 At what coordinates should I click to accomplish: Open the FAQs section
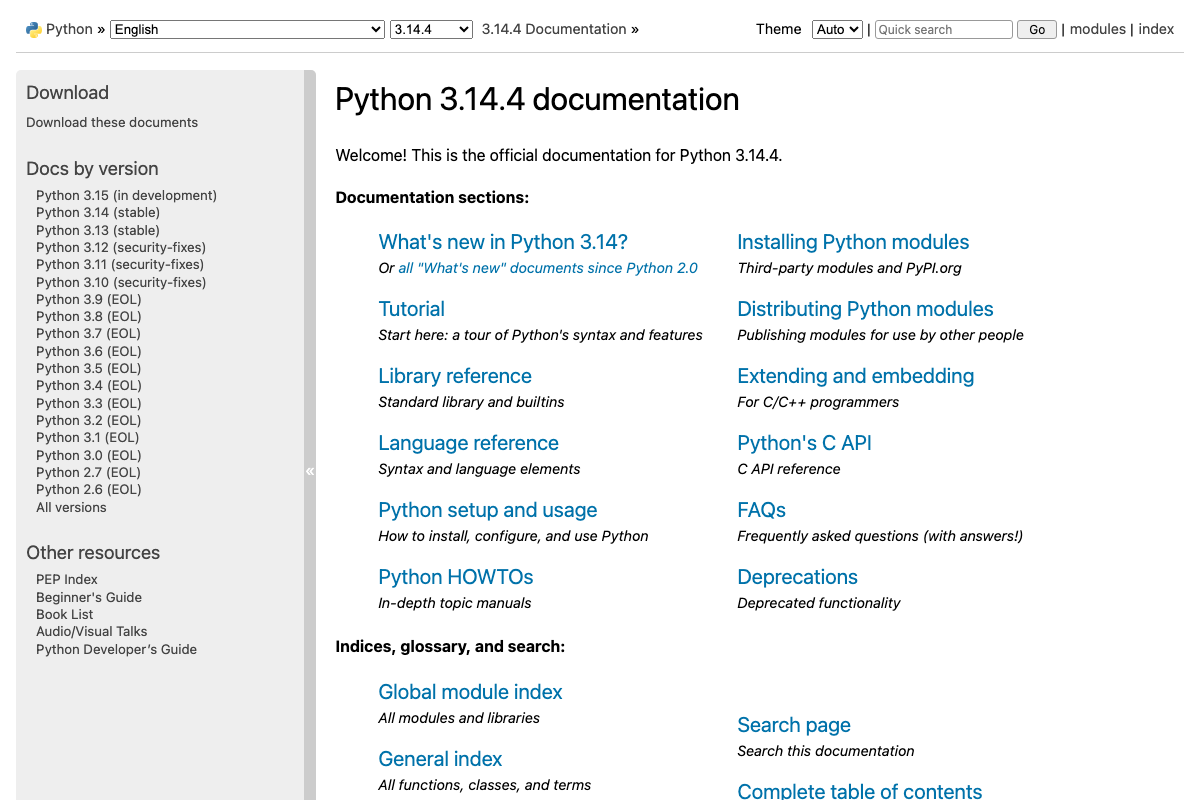(x=762, y=510)
